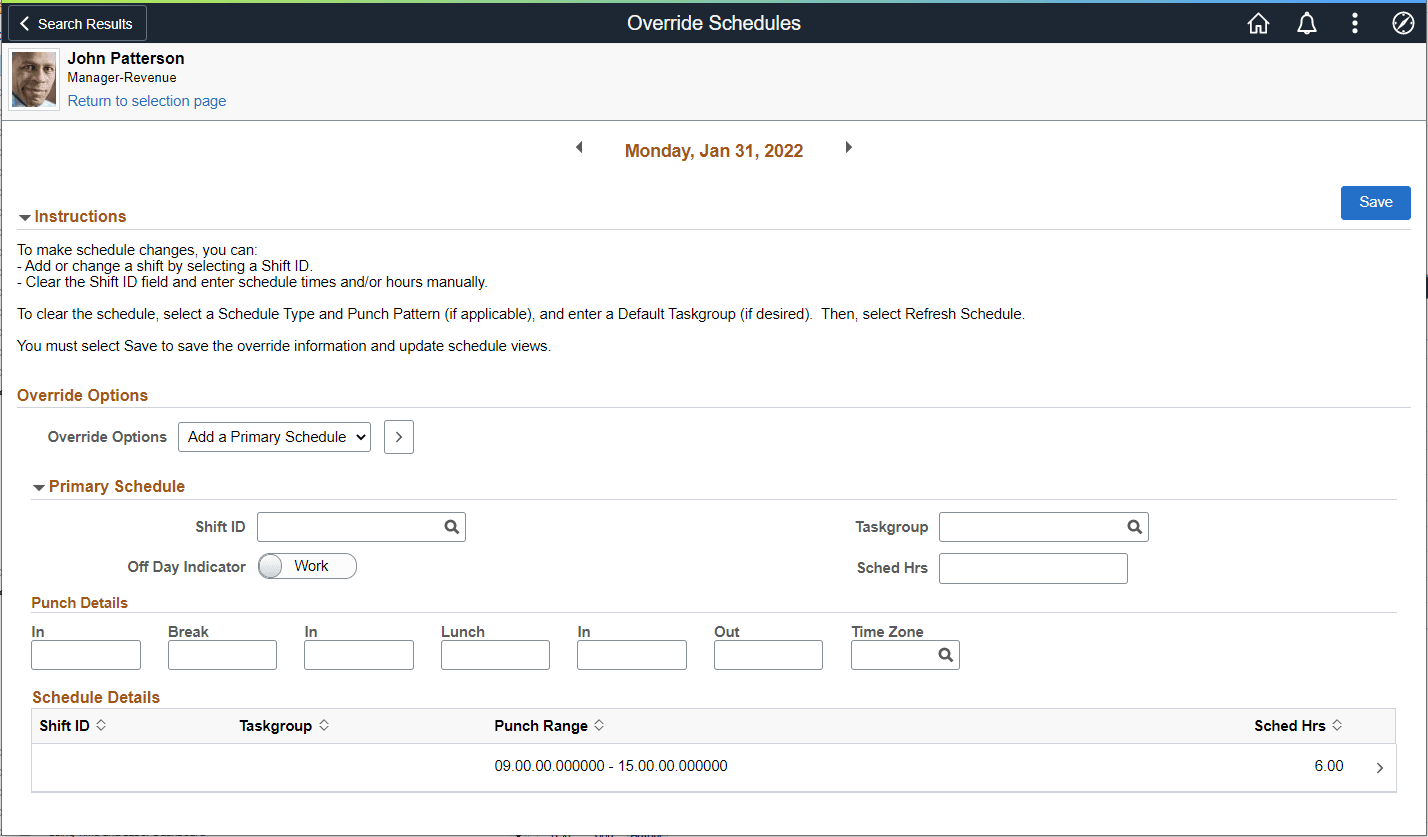Image resolution: width=1428 pixels, height=837 pixels.
Task: Collapse the Primary Schedule section
Action: (x=38, y=486)
